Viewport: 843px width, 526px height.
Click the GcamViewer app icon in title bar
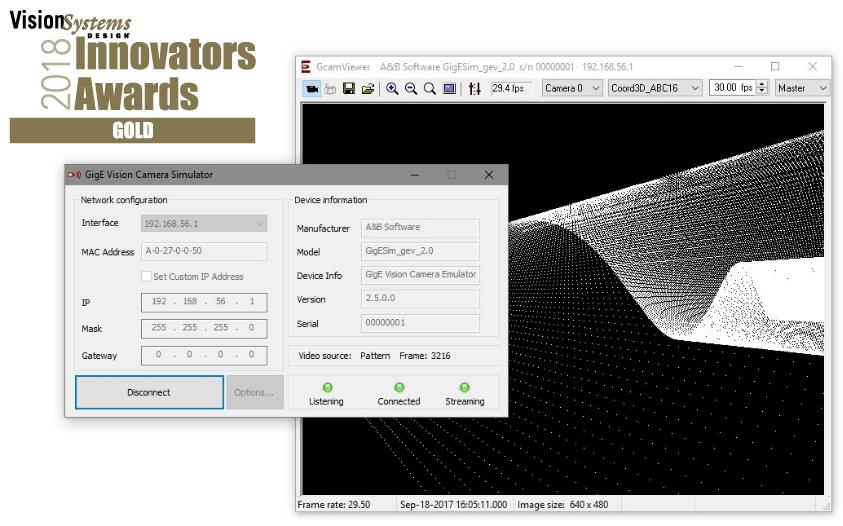click(x=306, y=67)
